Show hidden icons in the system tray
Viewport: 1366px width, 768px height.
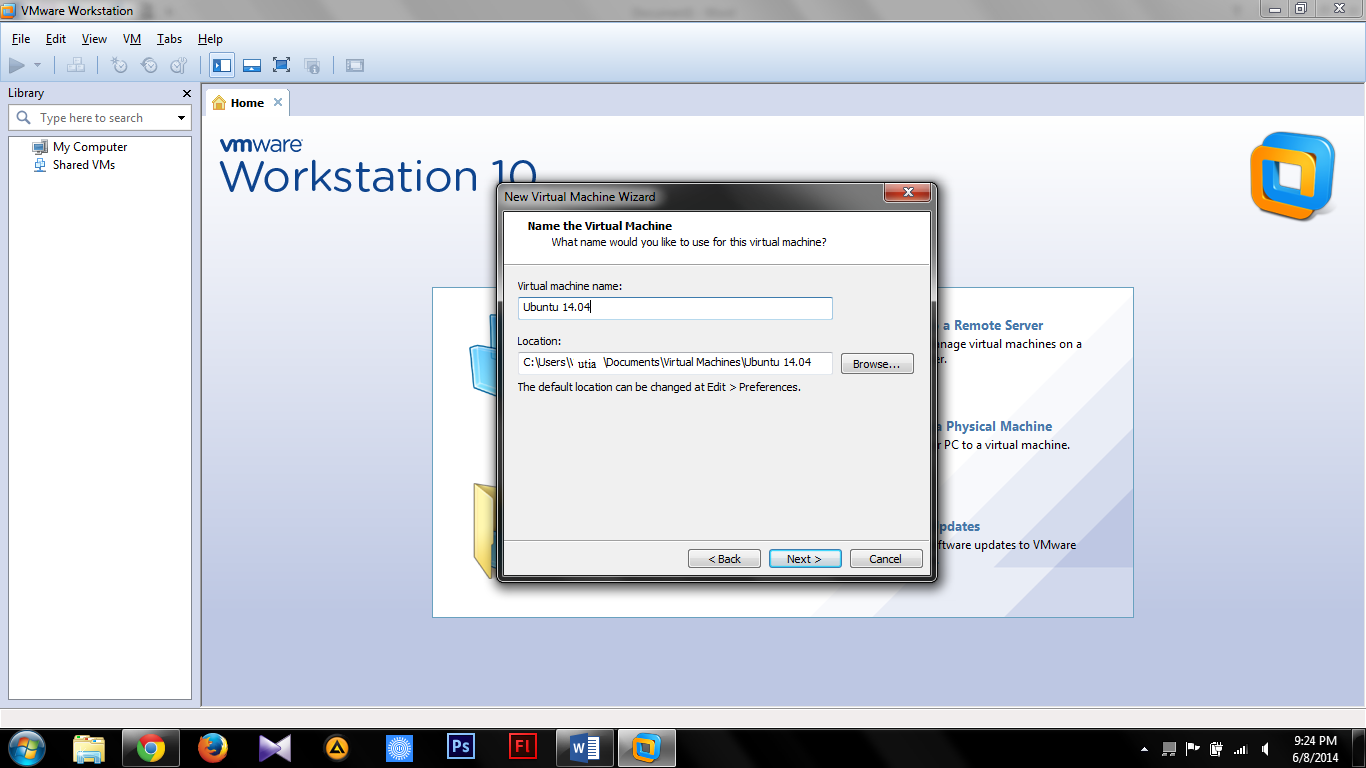(1144, 749)
